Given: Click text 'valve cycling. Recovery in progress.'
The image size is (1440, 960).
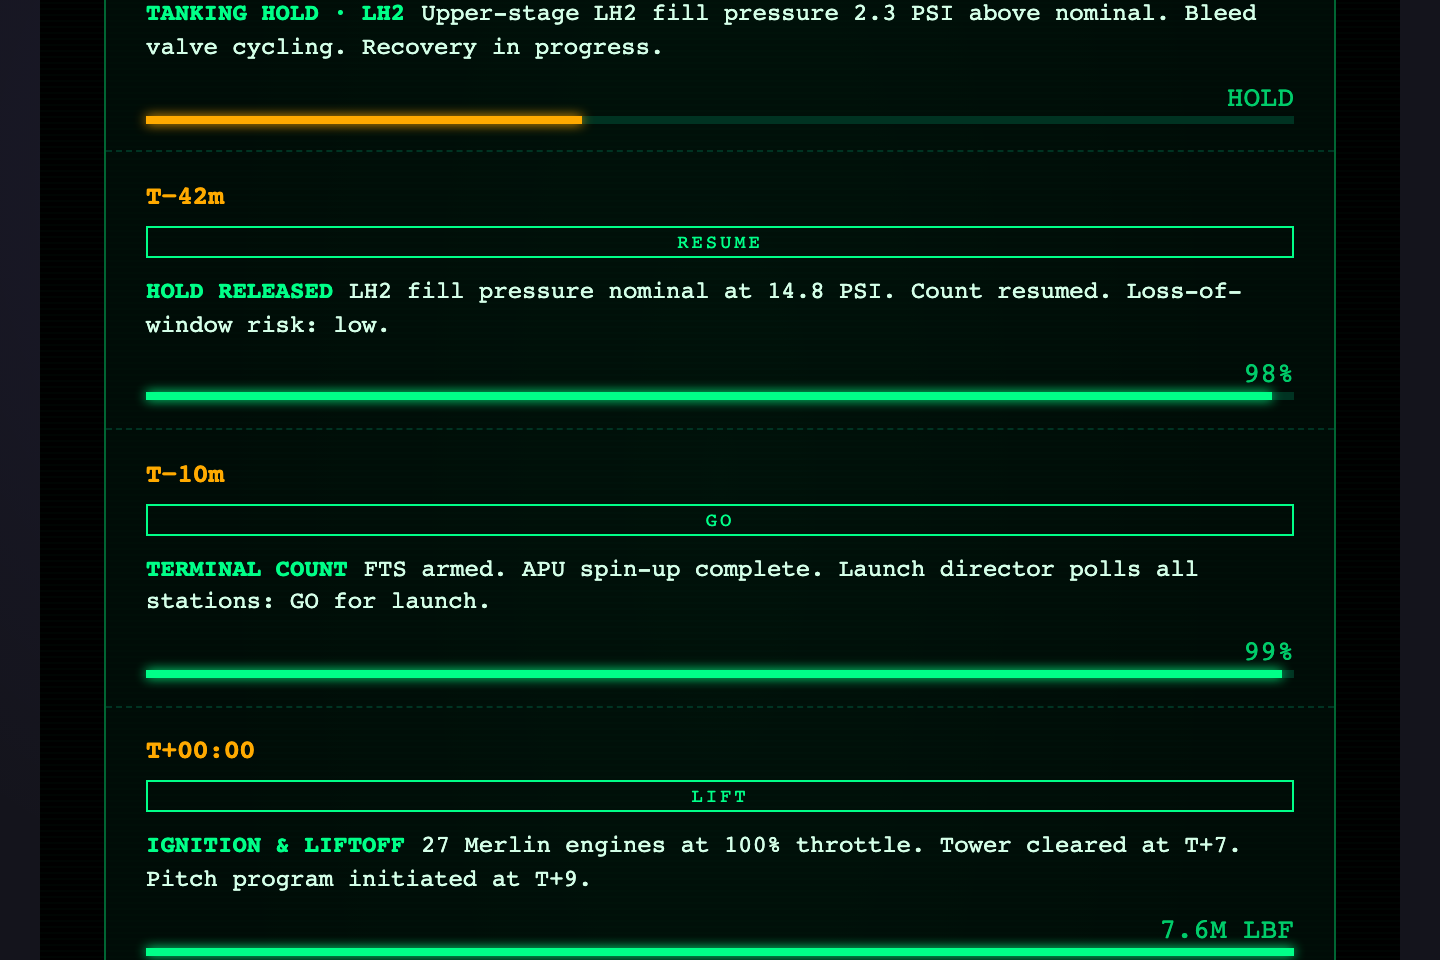Looking at the screenshot, I should point(404,47).
